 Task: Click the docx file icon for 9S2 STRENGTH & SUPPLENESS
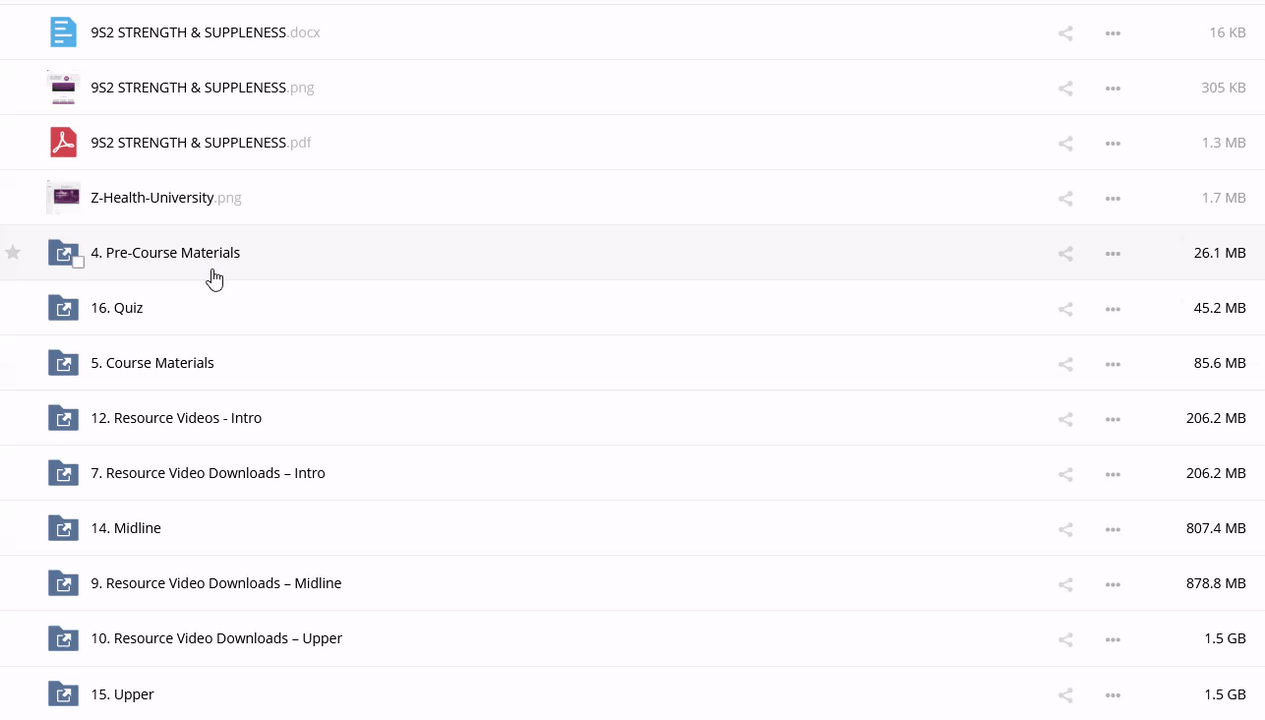point(63,33)
